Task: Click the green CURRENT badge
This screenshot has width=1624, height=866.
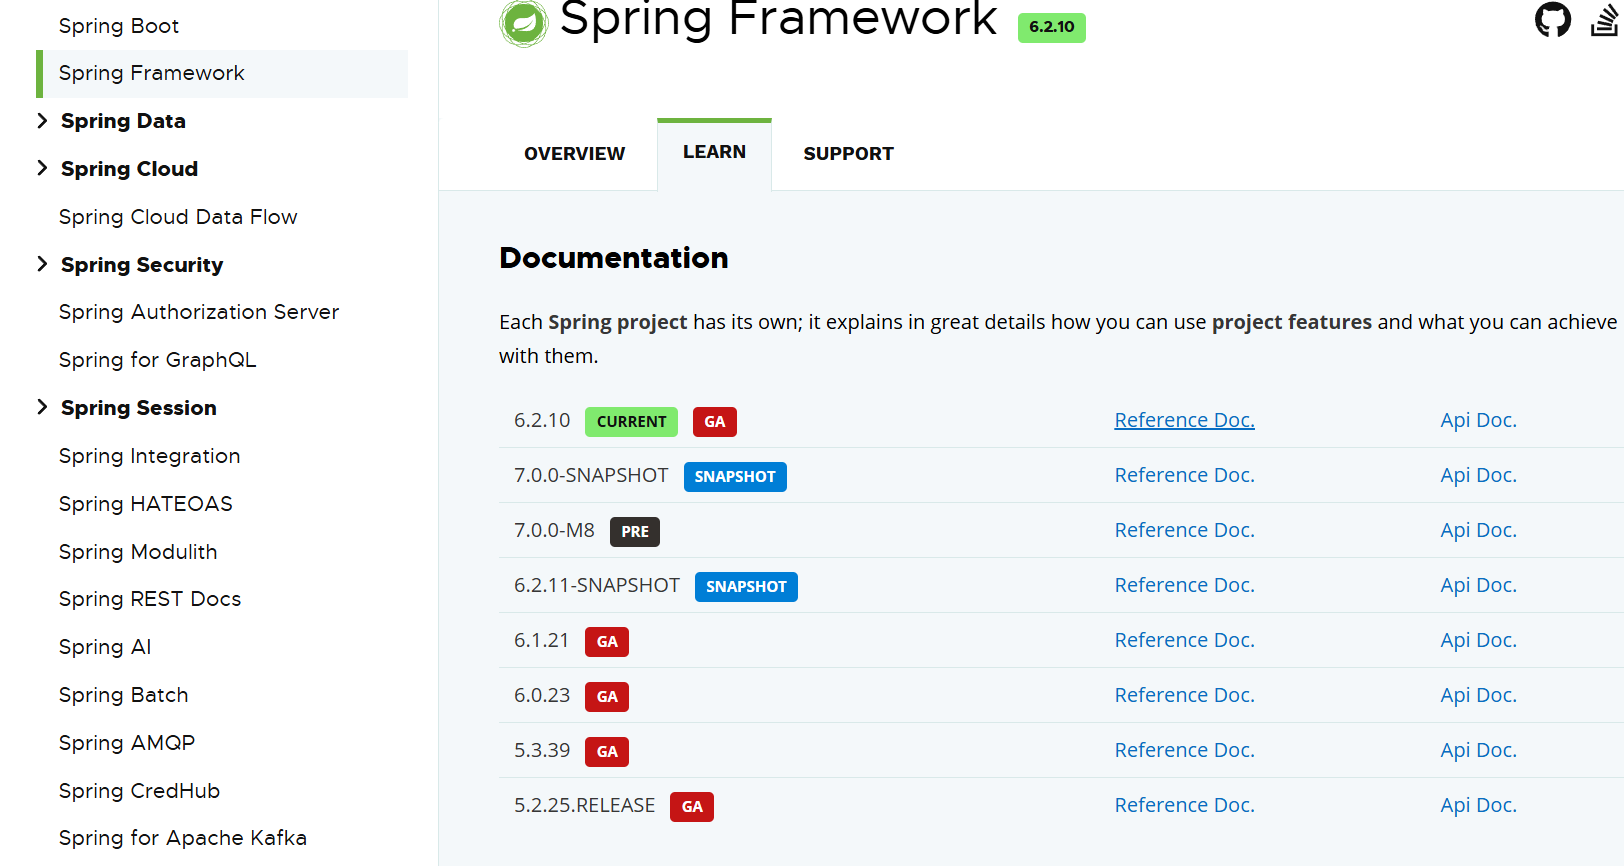Action: 631,422
